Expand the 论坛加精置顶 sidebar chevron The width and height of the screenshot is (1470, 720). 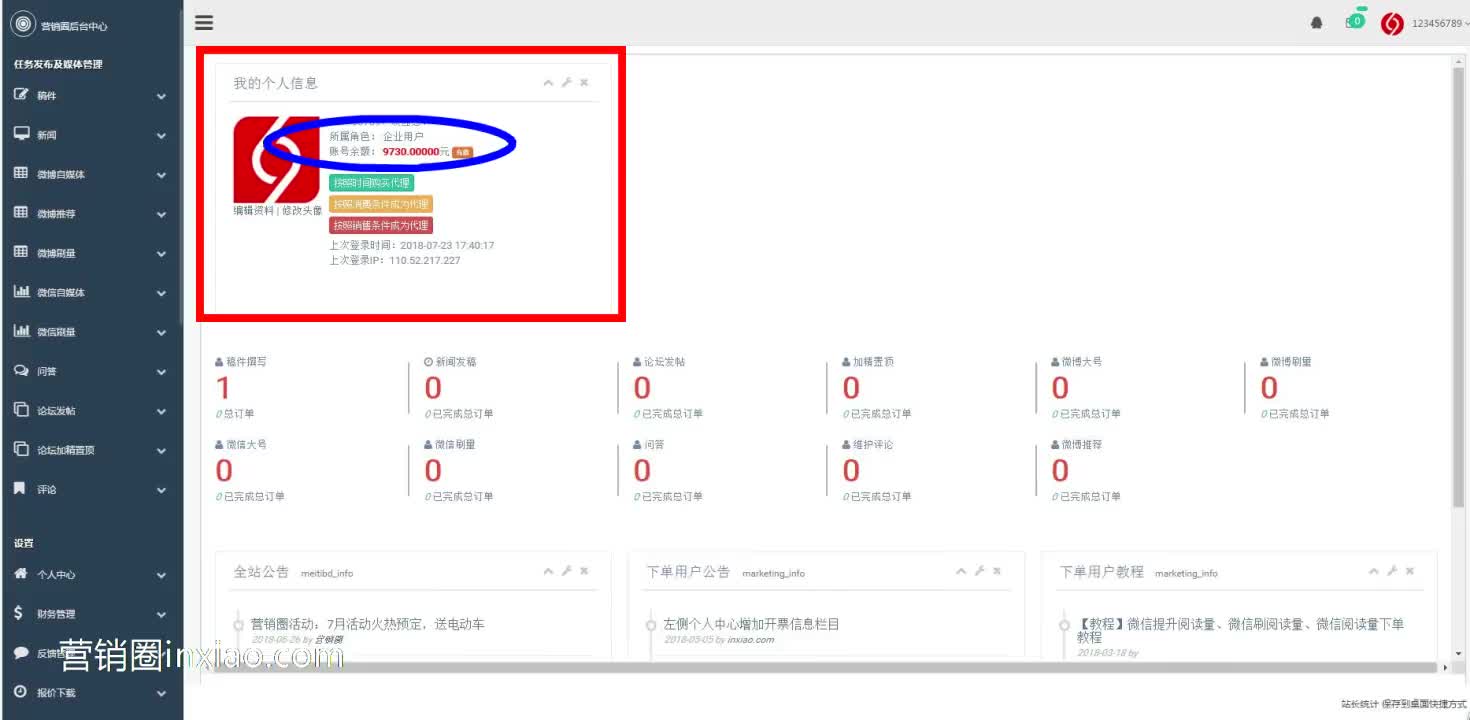pos(161,451)
